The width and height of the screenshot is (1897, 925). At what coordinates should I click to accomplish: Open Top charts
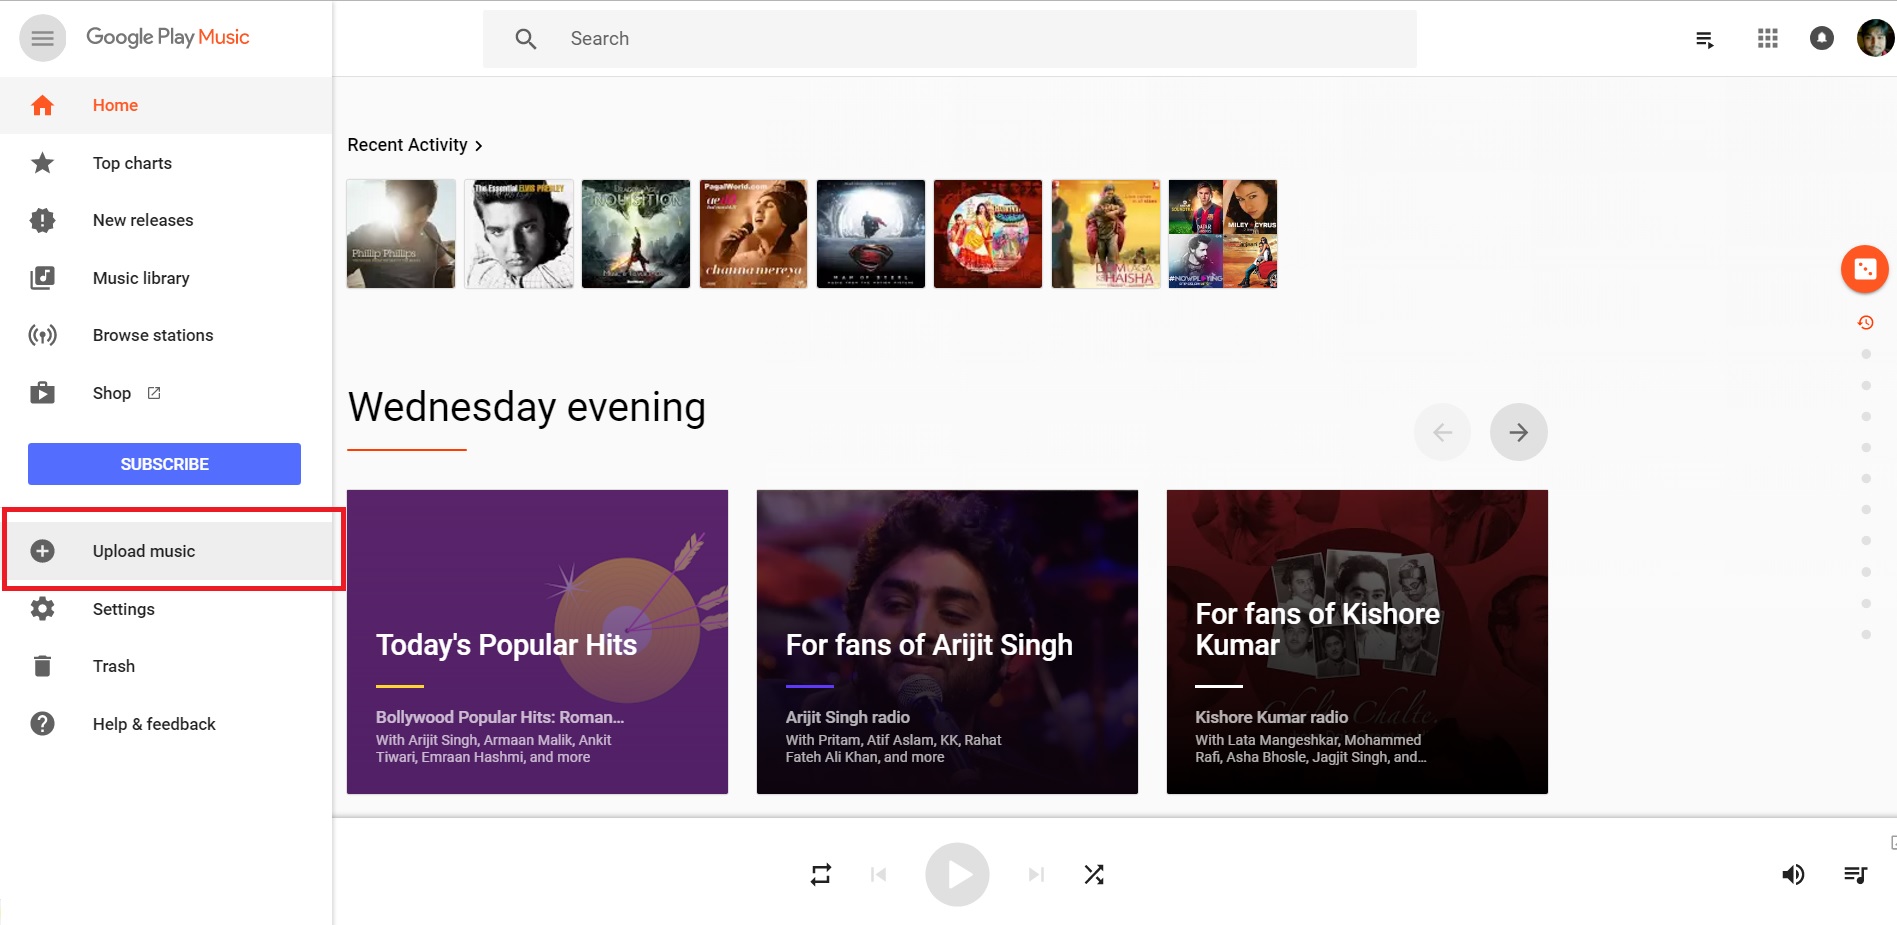tap(166, 163)
